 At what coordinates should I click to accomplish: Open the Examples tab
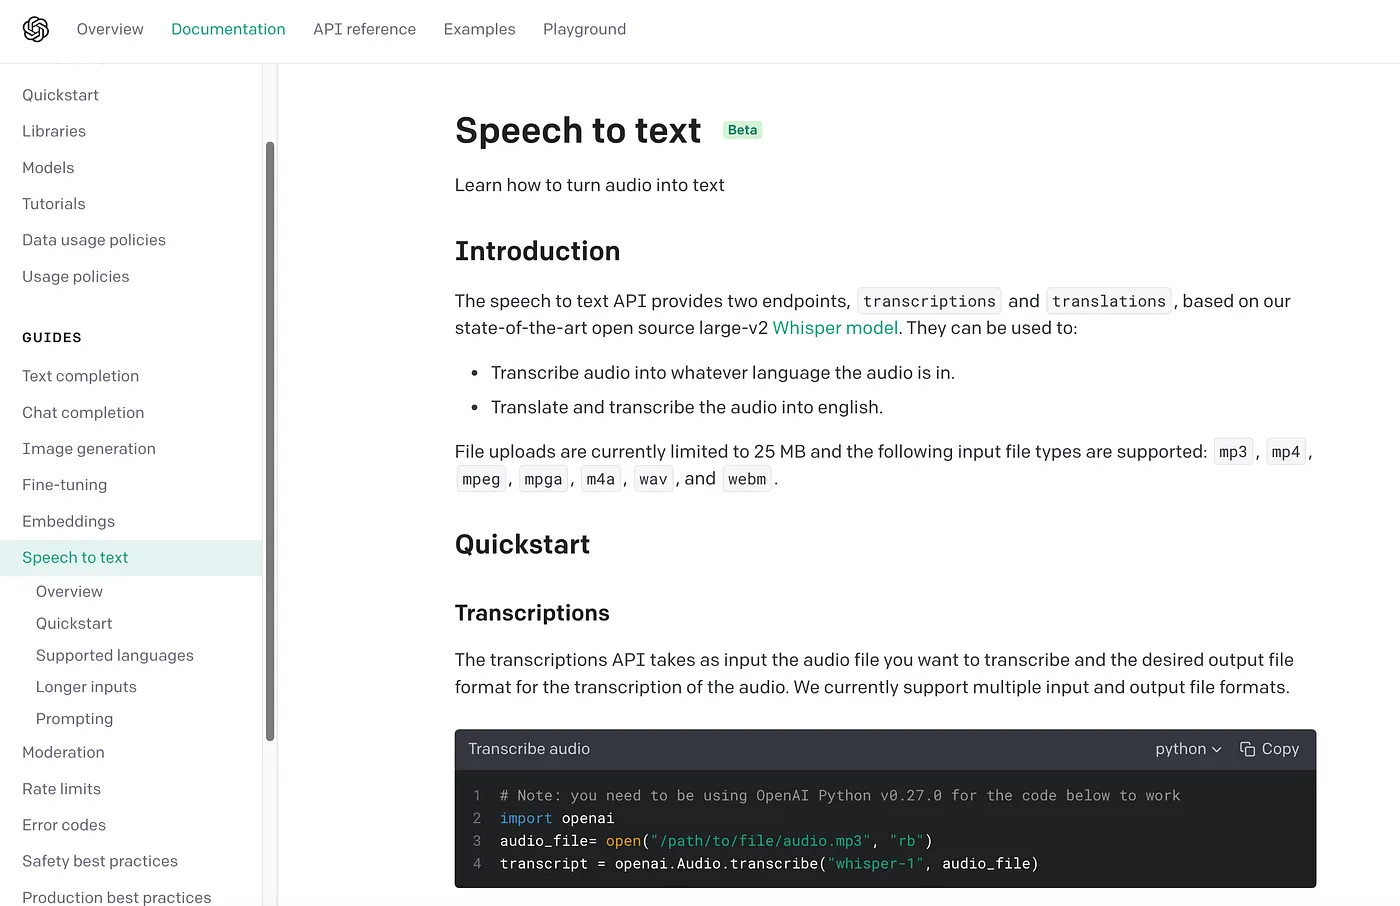pyautogui.click(x=479, y=29)
